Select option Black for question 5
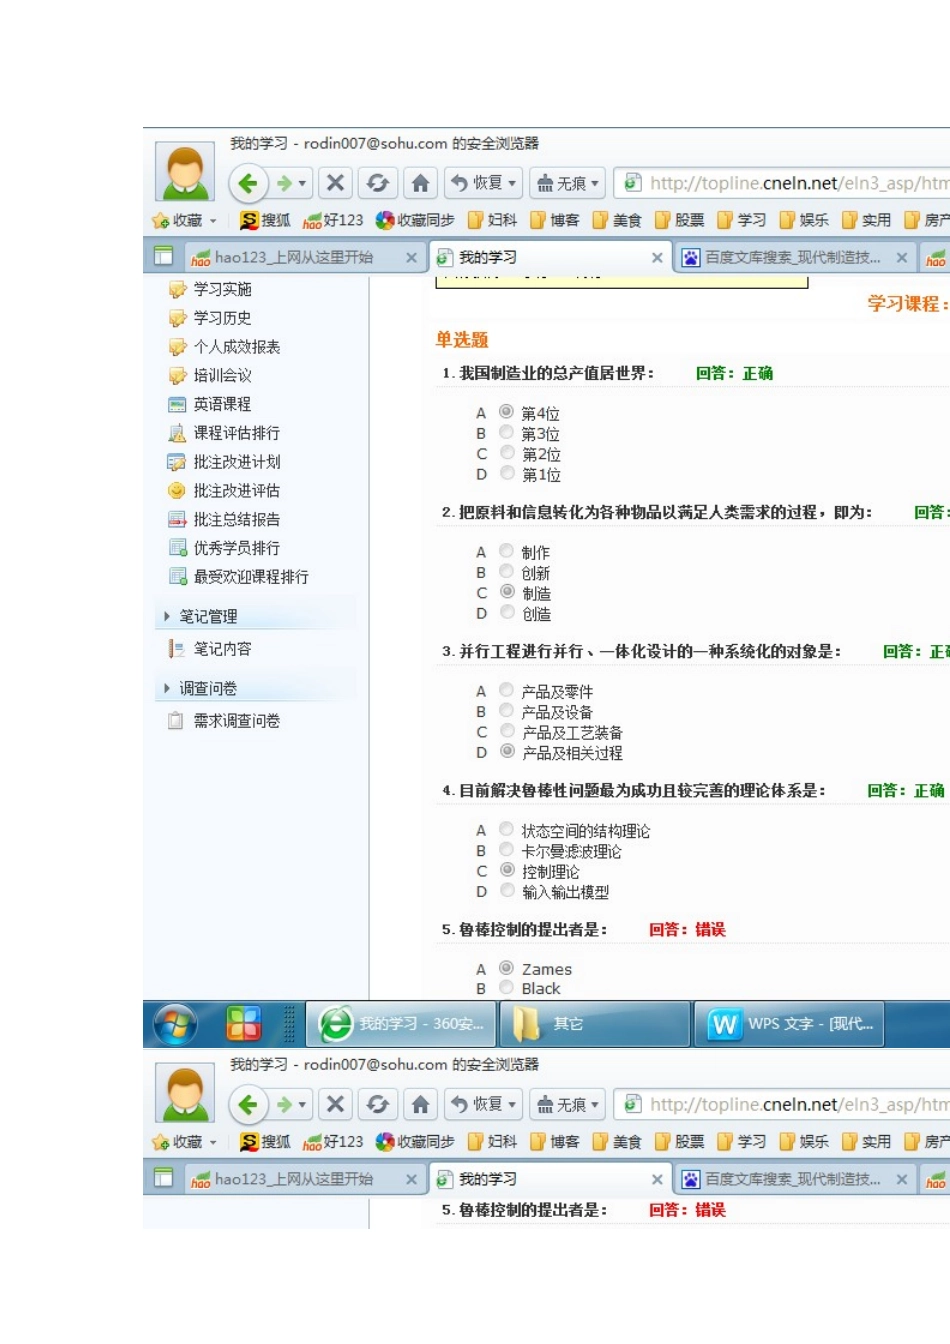The height and width of the screenshot is (1344, 950). [x=507, y=988]
